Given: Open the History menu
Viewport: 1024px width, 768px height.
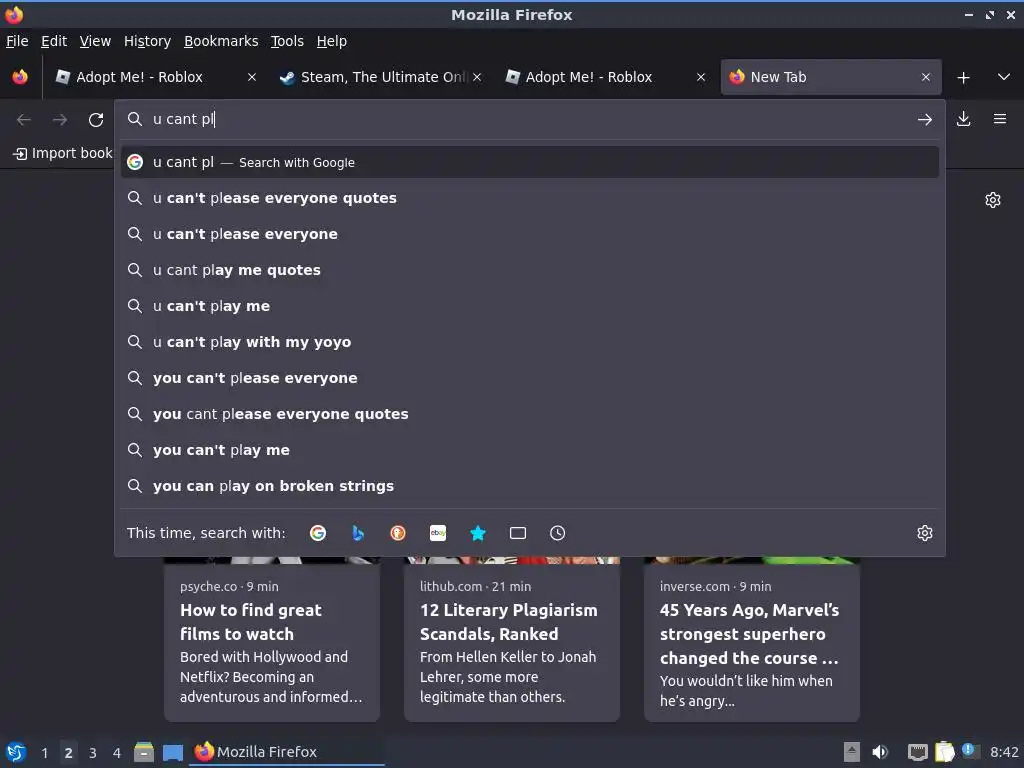Looking at the screenshot, I should click(148, 41).
